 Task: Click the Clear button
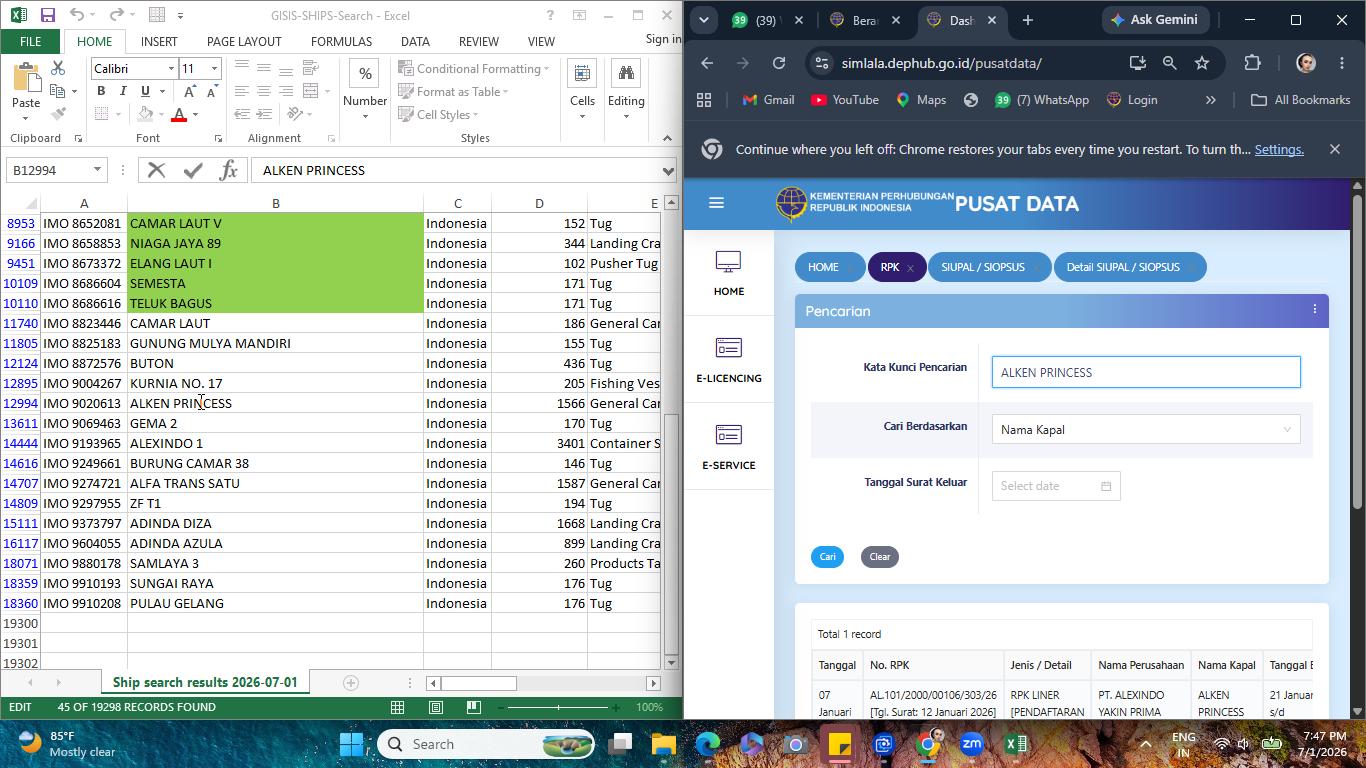pyautogui.click(x=880, y=557)
